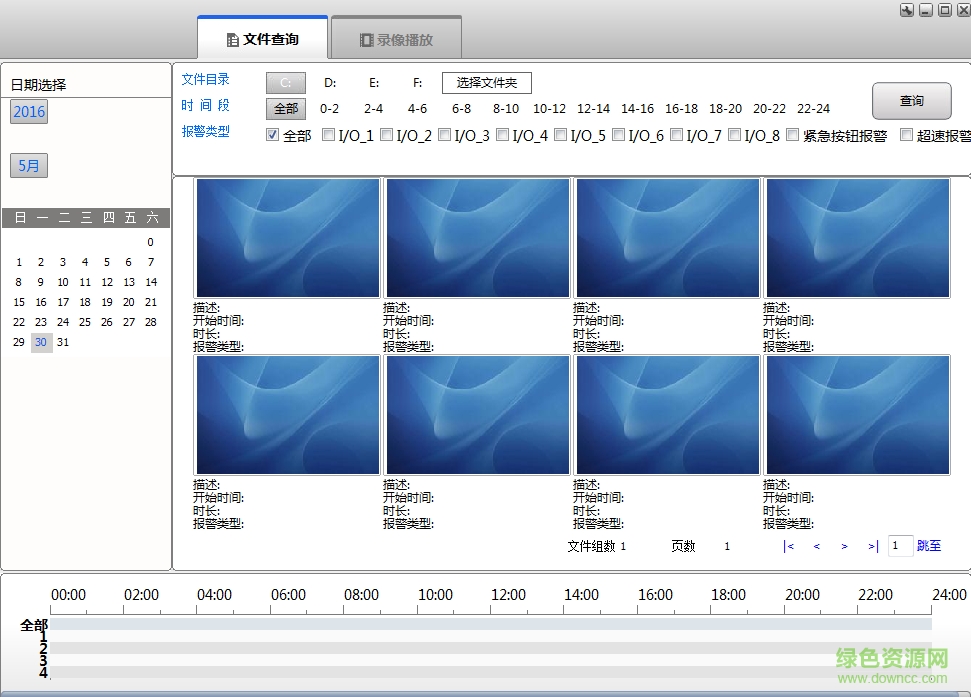Open the 2016 year selector

[28, 111]
